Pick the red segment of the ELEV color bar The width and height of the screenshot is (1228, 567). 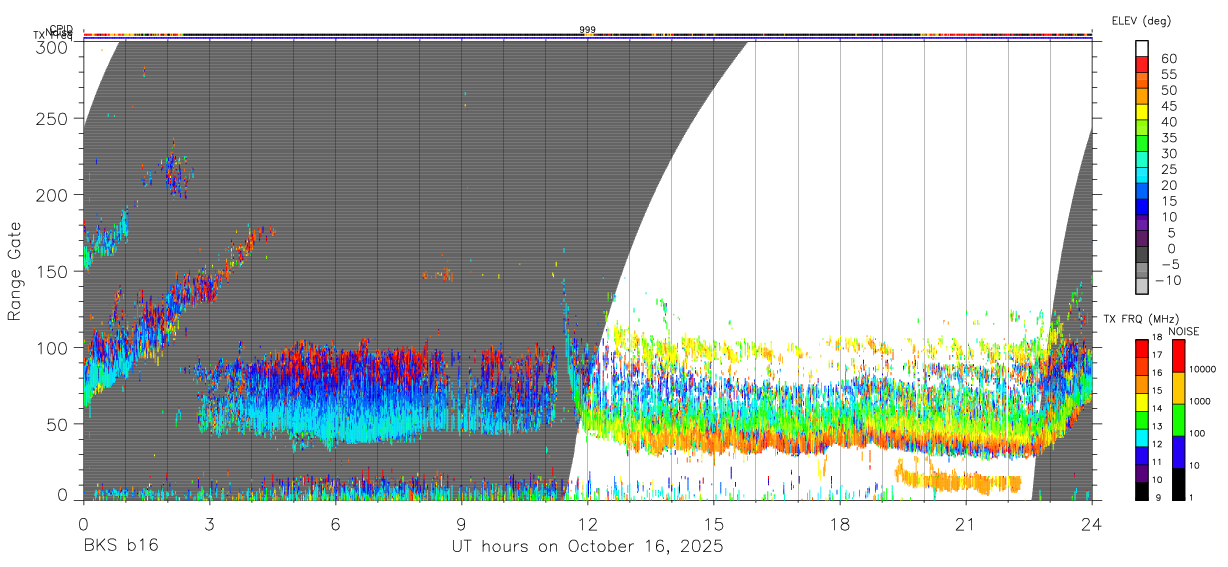[x=1142, y=64]
